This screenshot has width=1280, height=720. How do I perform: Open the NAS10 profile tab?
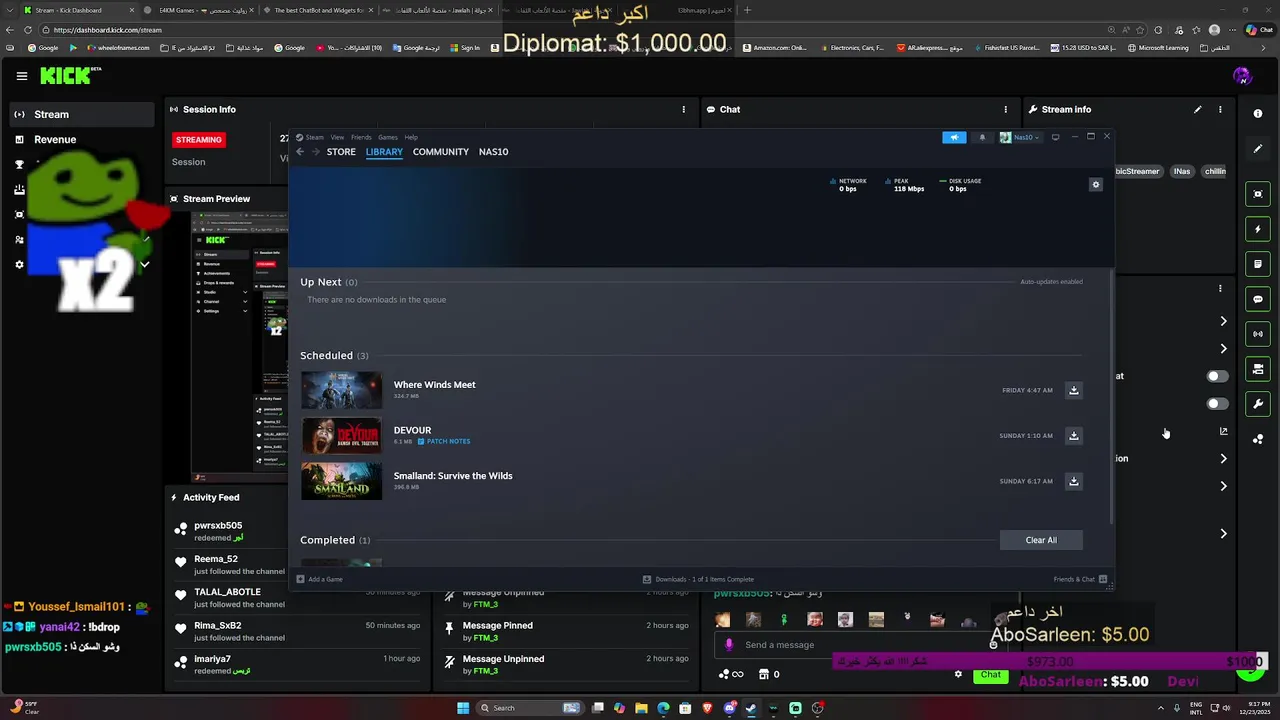click(x=493, y=152)
